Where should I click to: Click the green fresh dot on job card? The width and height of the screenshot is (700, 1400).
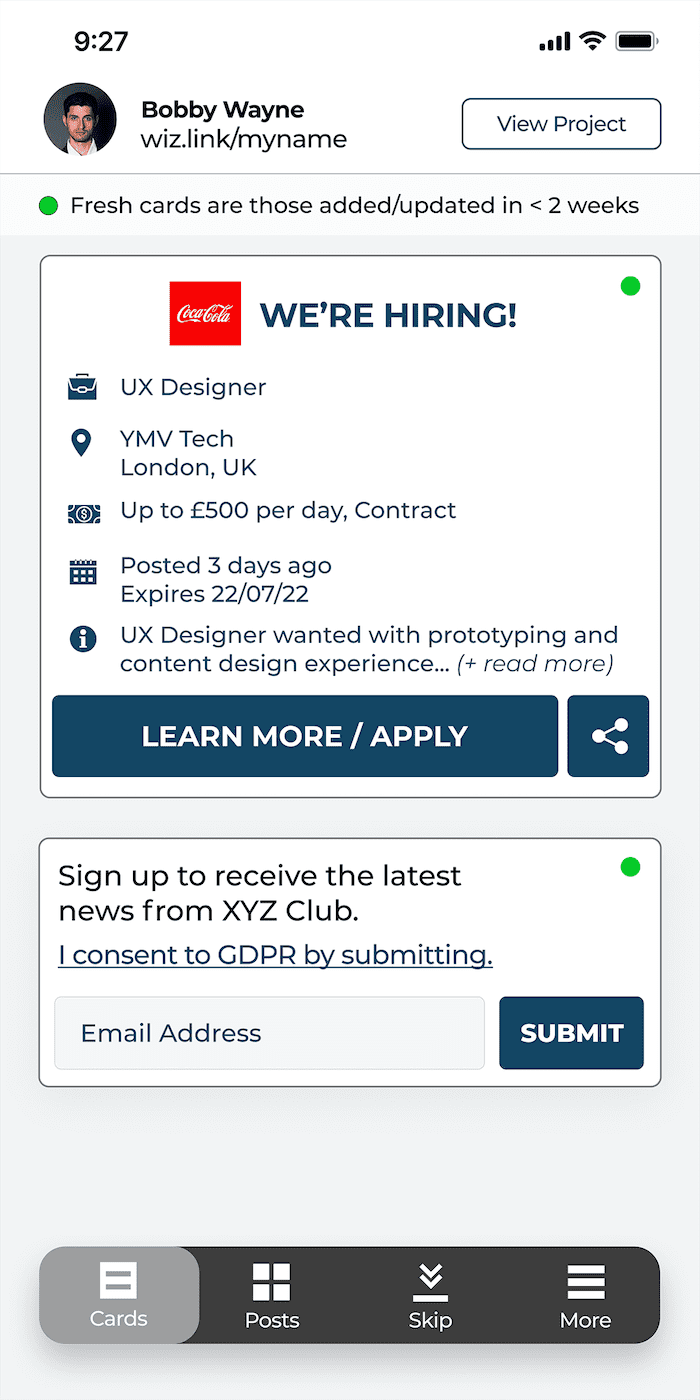630,287
